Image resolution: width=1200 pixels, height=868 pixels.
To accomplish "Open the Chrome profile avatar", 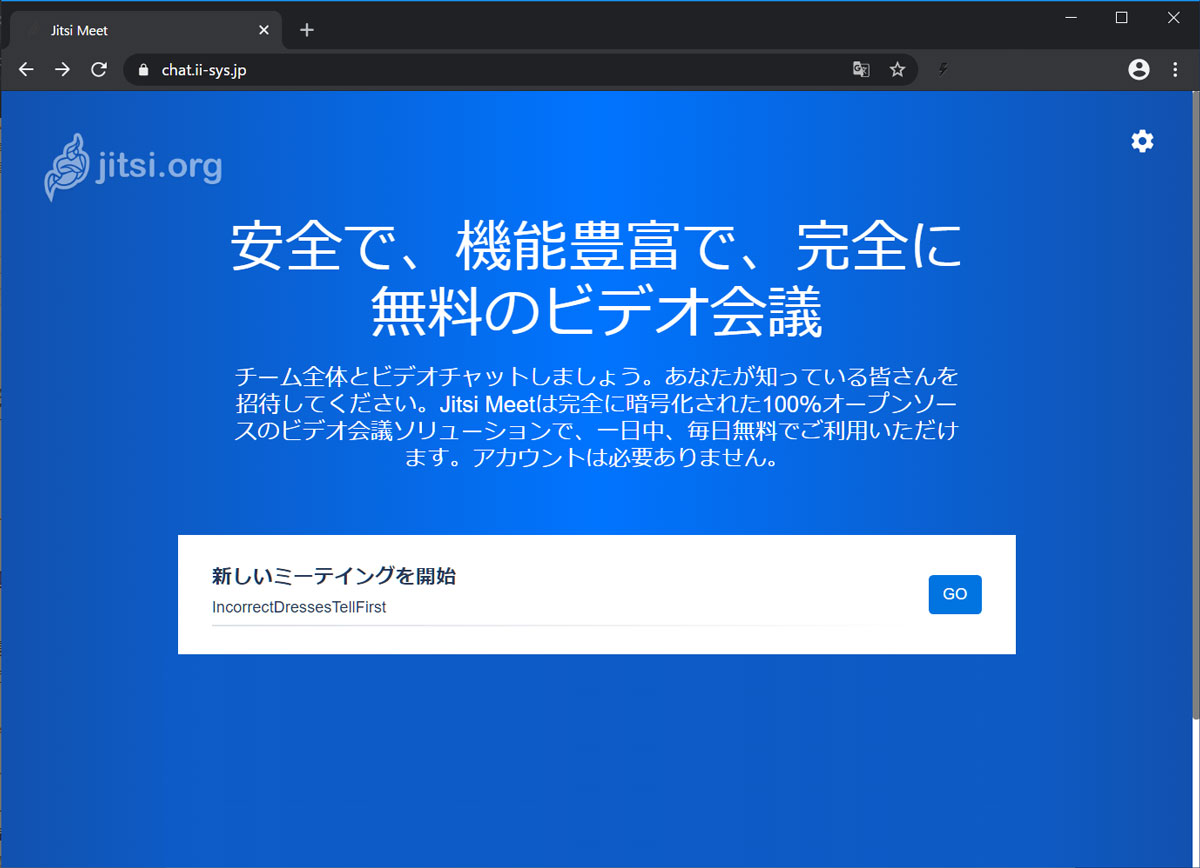I will point(1138,70).
